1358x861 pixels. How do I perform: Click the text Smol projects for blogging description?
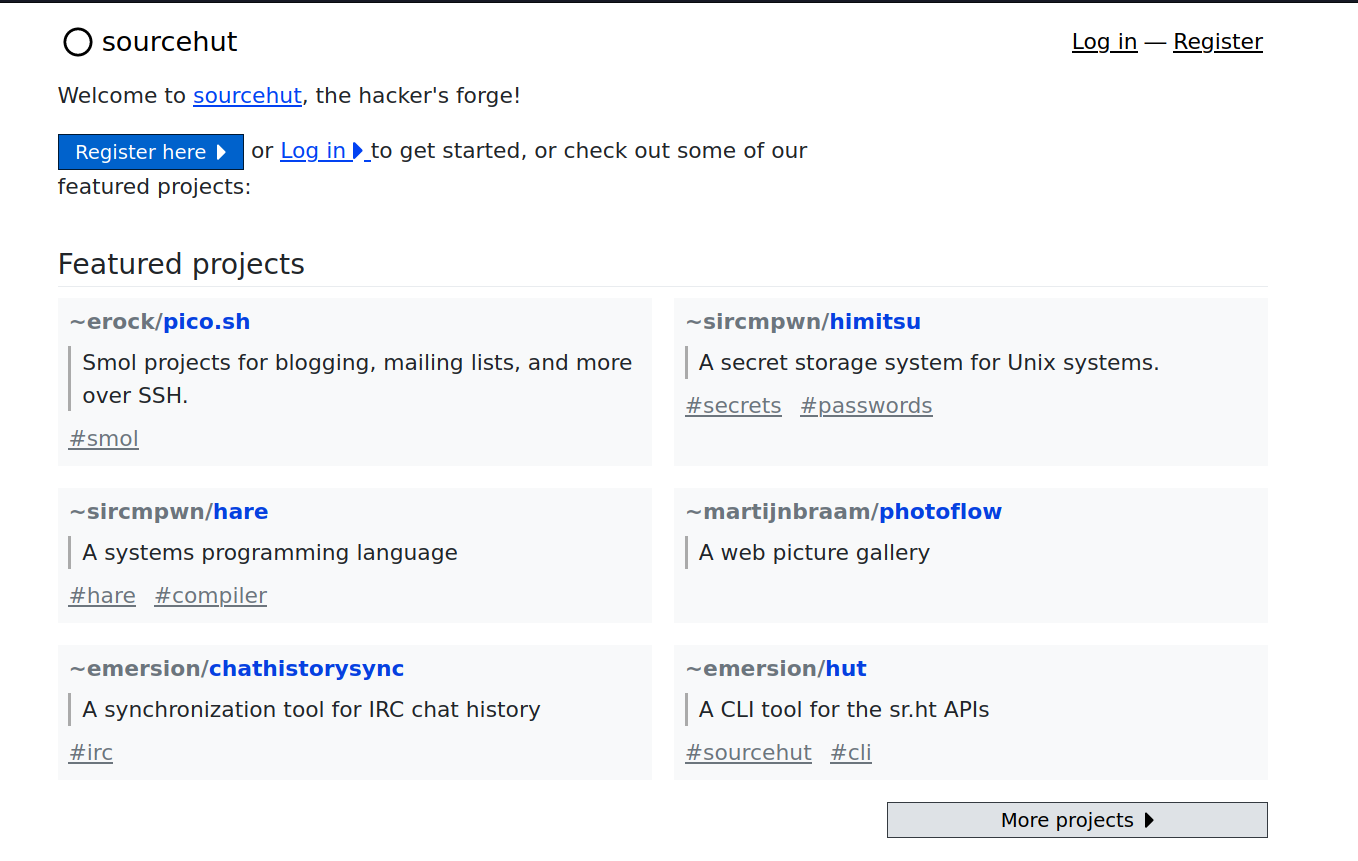[x=357, y=379]
